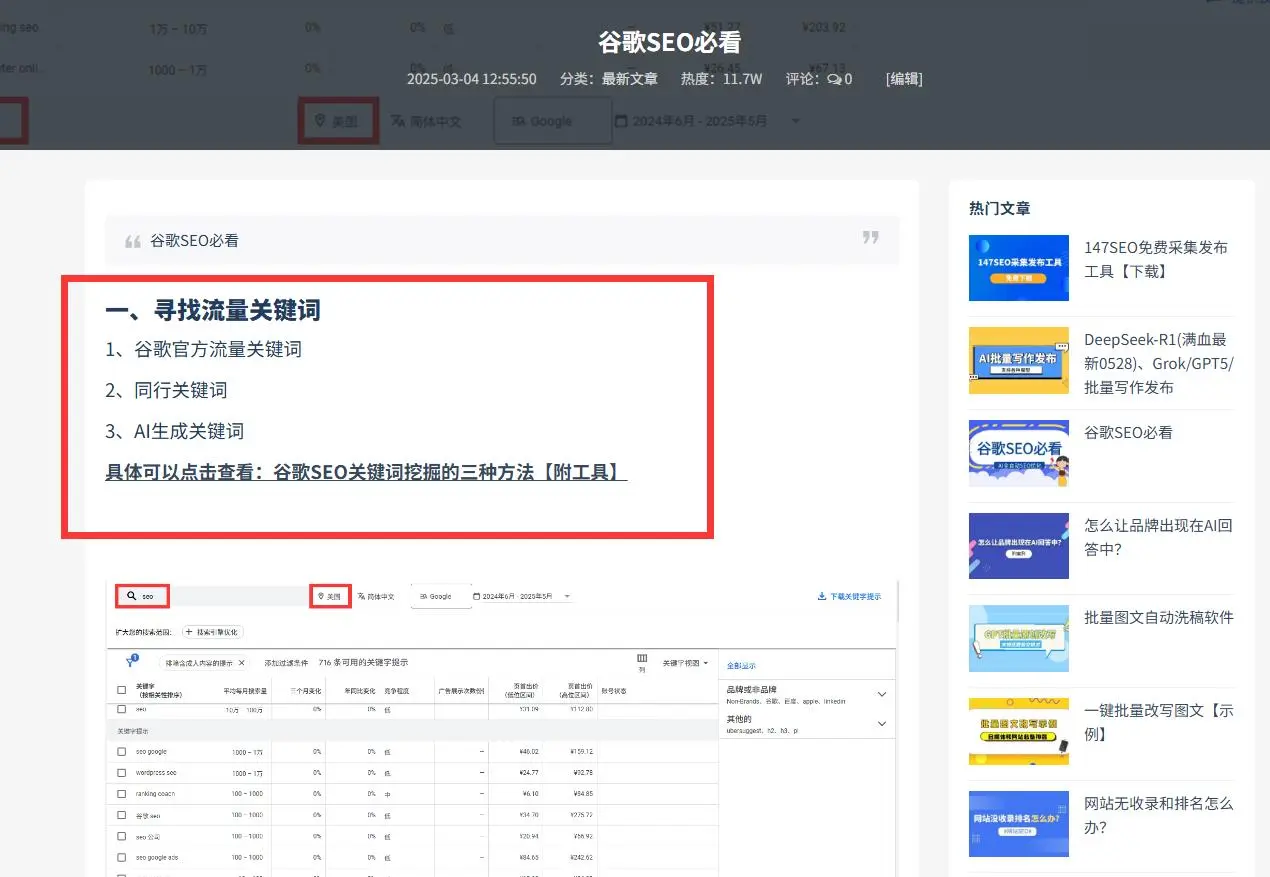Click the 美国 location pin icon
The width and height of the screenshot is (1270, 877).
pos(320,596)
